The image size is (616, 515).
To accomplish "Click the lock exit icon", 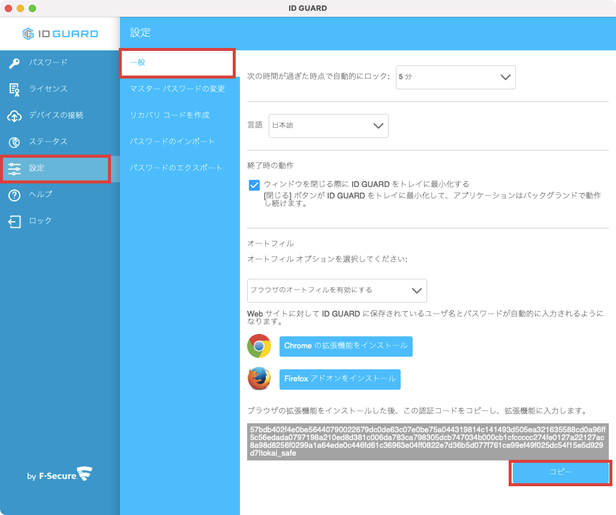I will 15,222.
